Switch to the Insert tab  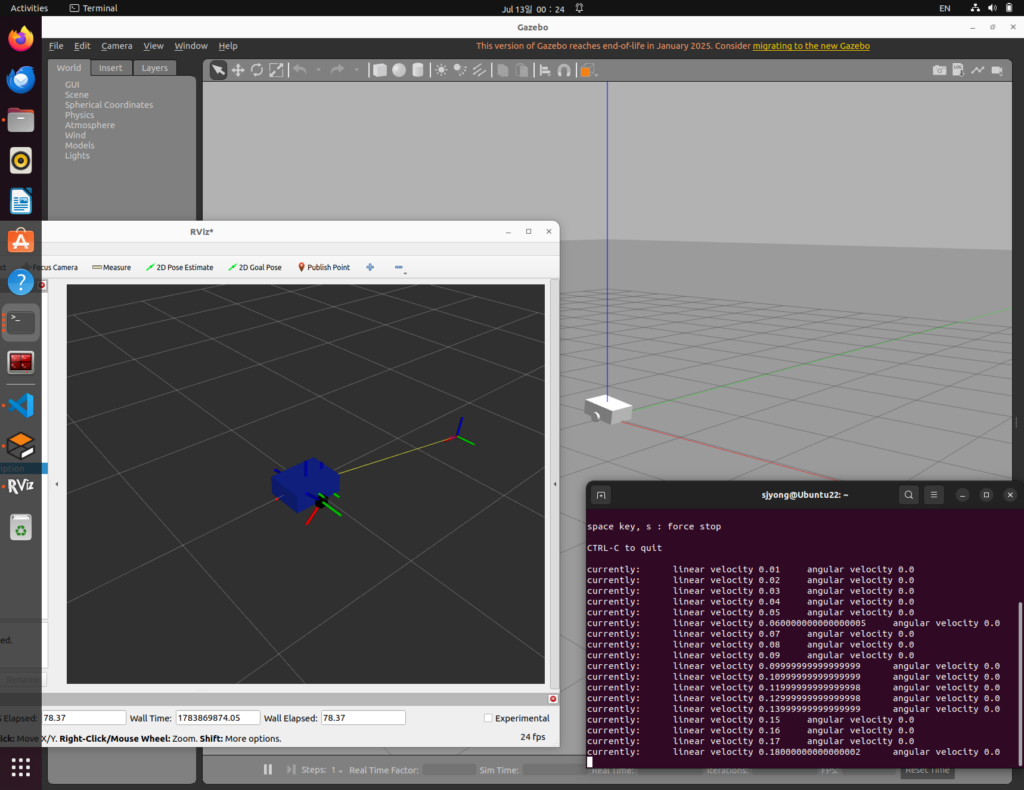(x=110, y=68)
